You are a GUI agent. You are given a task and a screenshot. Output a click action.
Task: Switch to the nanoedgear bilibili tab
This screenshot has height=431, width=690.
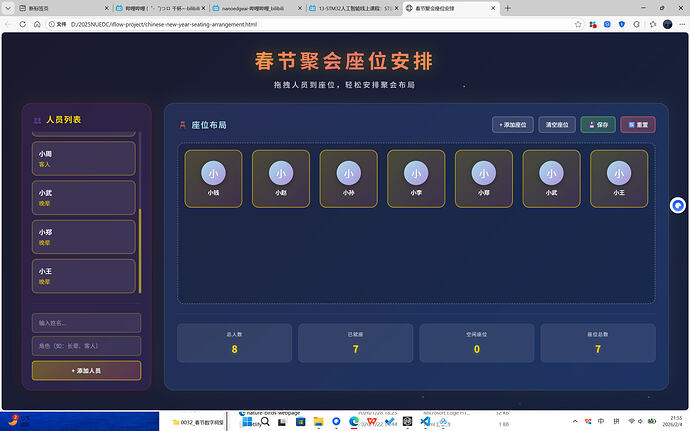click(257, 8)
